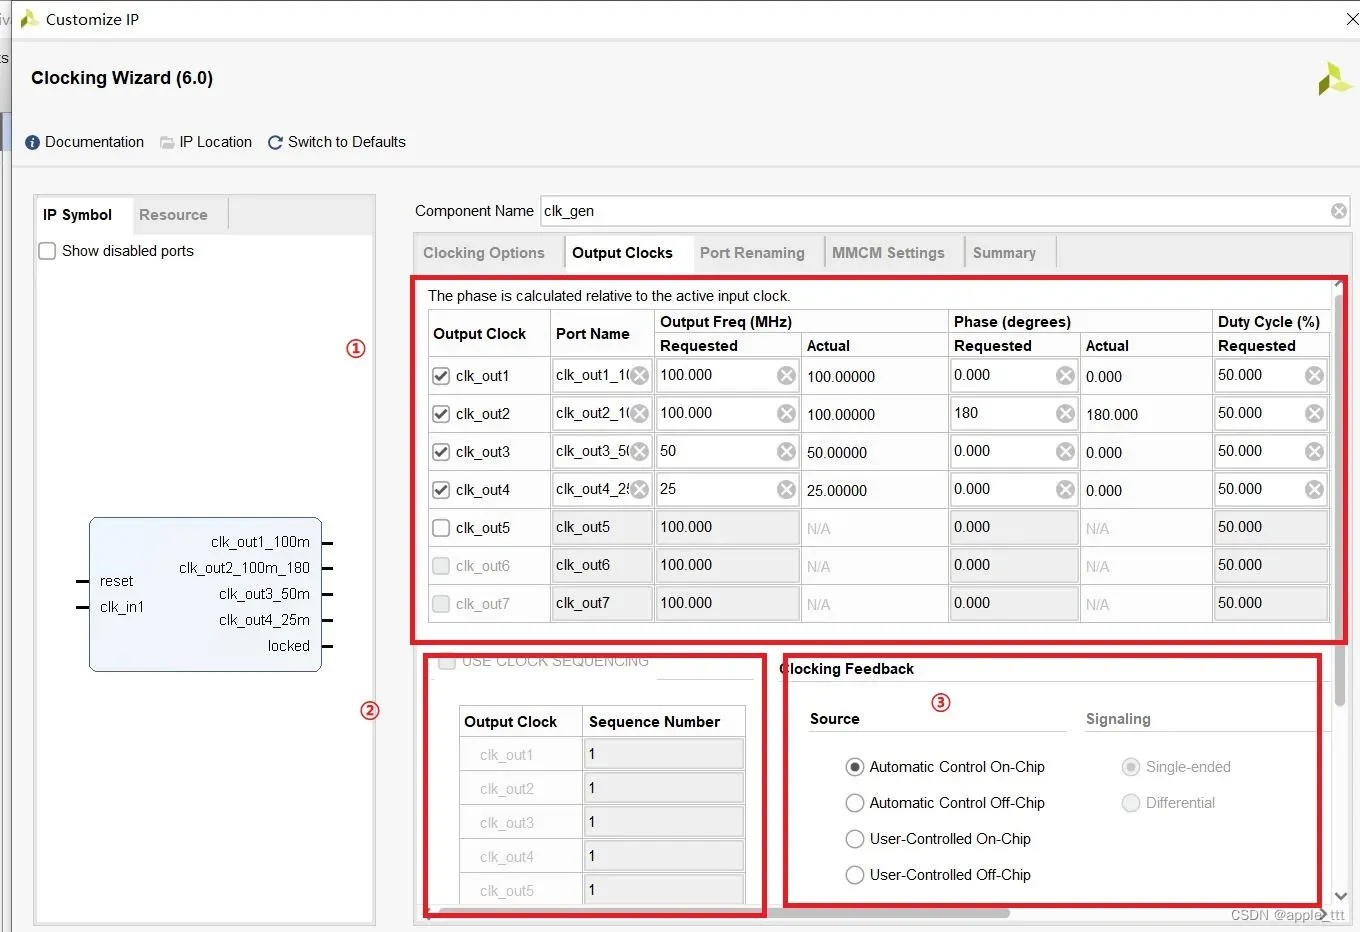Open the Documentation link

click(x=94, y=142)
